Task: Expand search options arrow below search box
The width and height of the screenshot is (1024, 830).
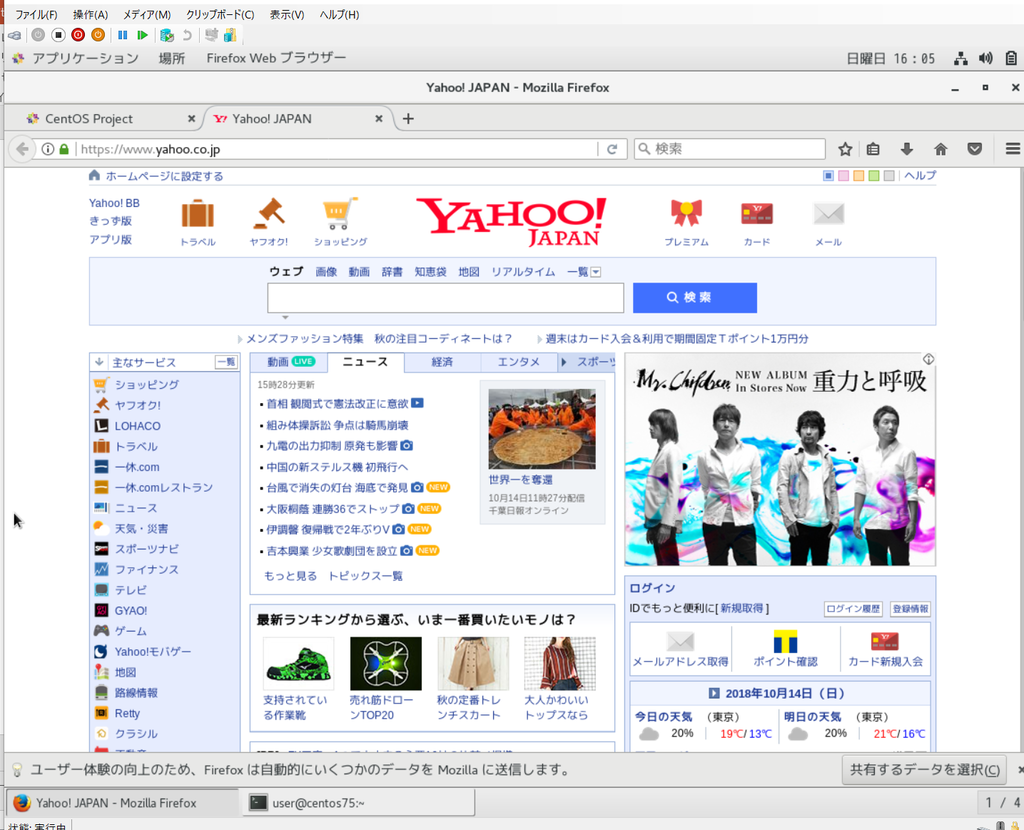Action: tap(285, 317)
